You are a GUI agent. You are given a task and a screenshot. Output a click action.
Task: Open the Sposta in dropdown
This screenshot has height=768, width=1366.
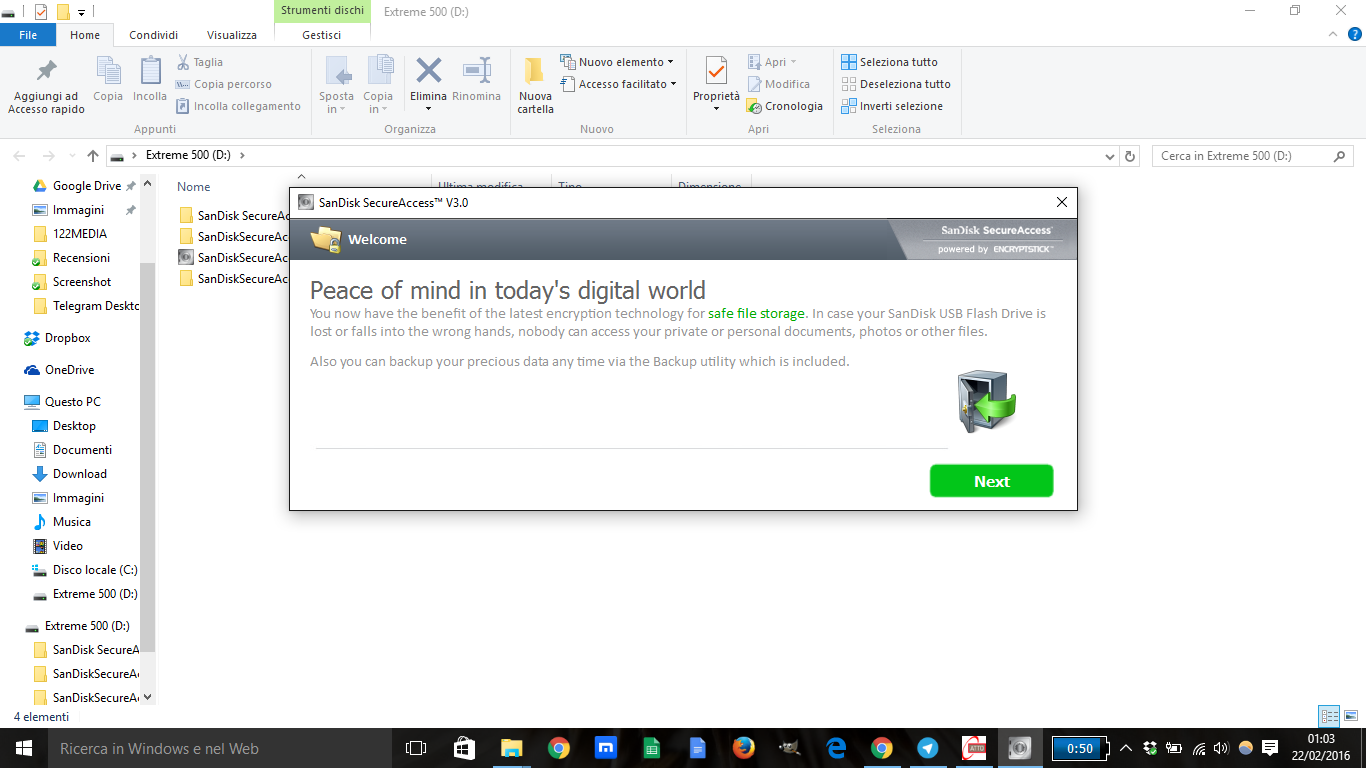337,86
